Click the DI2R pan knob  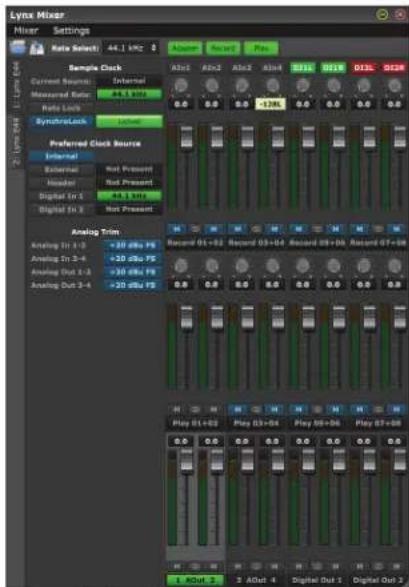pos(394,86)
